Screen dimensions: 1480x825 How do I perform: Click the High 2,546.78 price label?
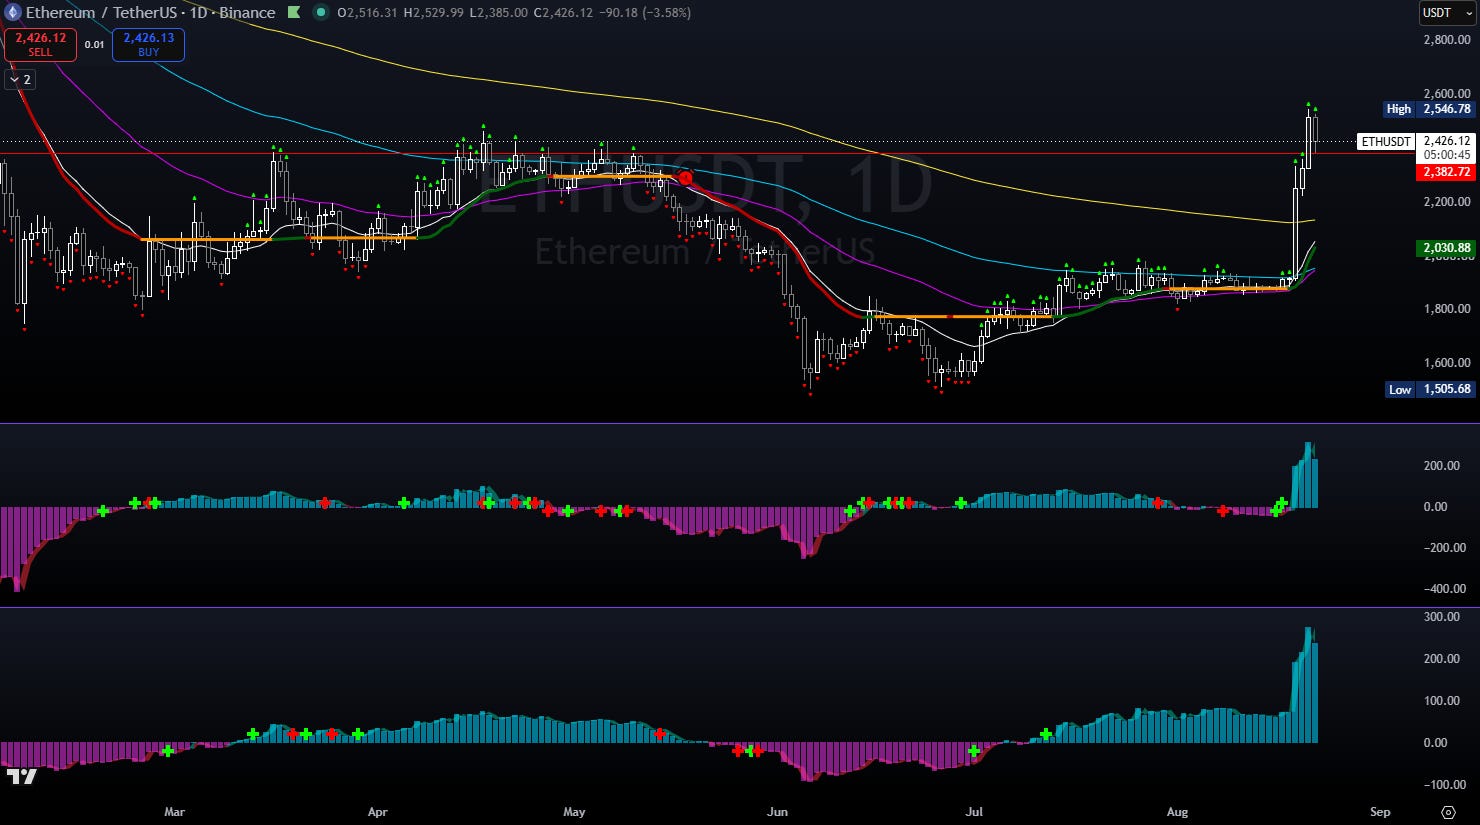(1429, 109)
